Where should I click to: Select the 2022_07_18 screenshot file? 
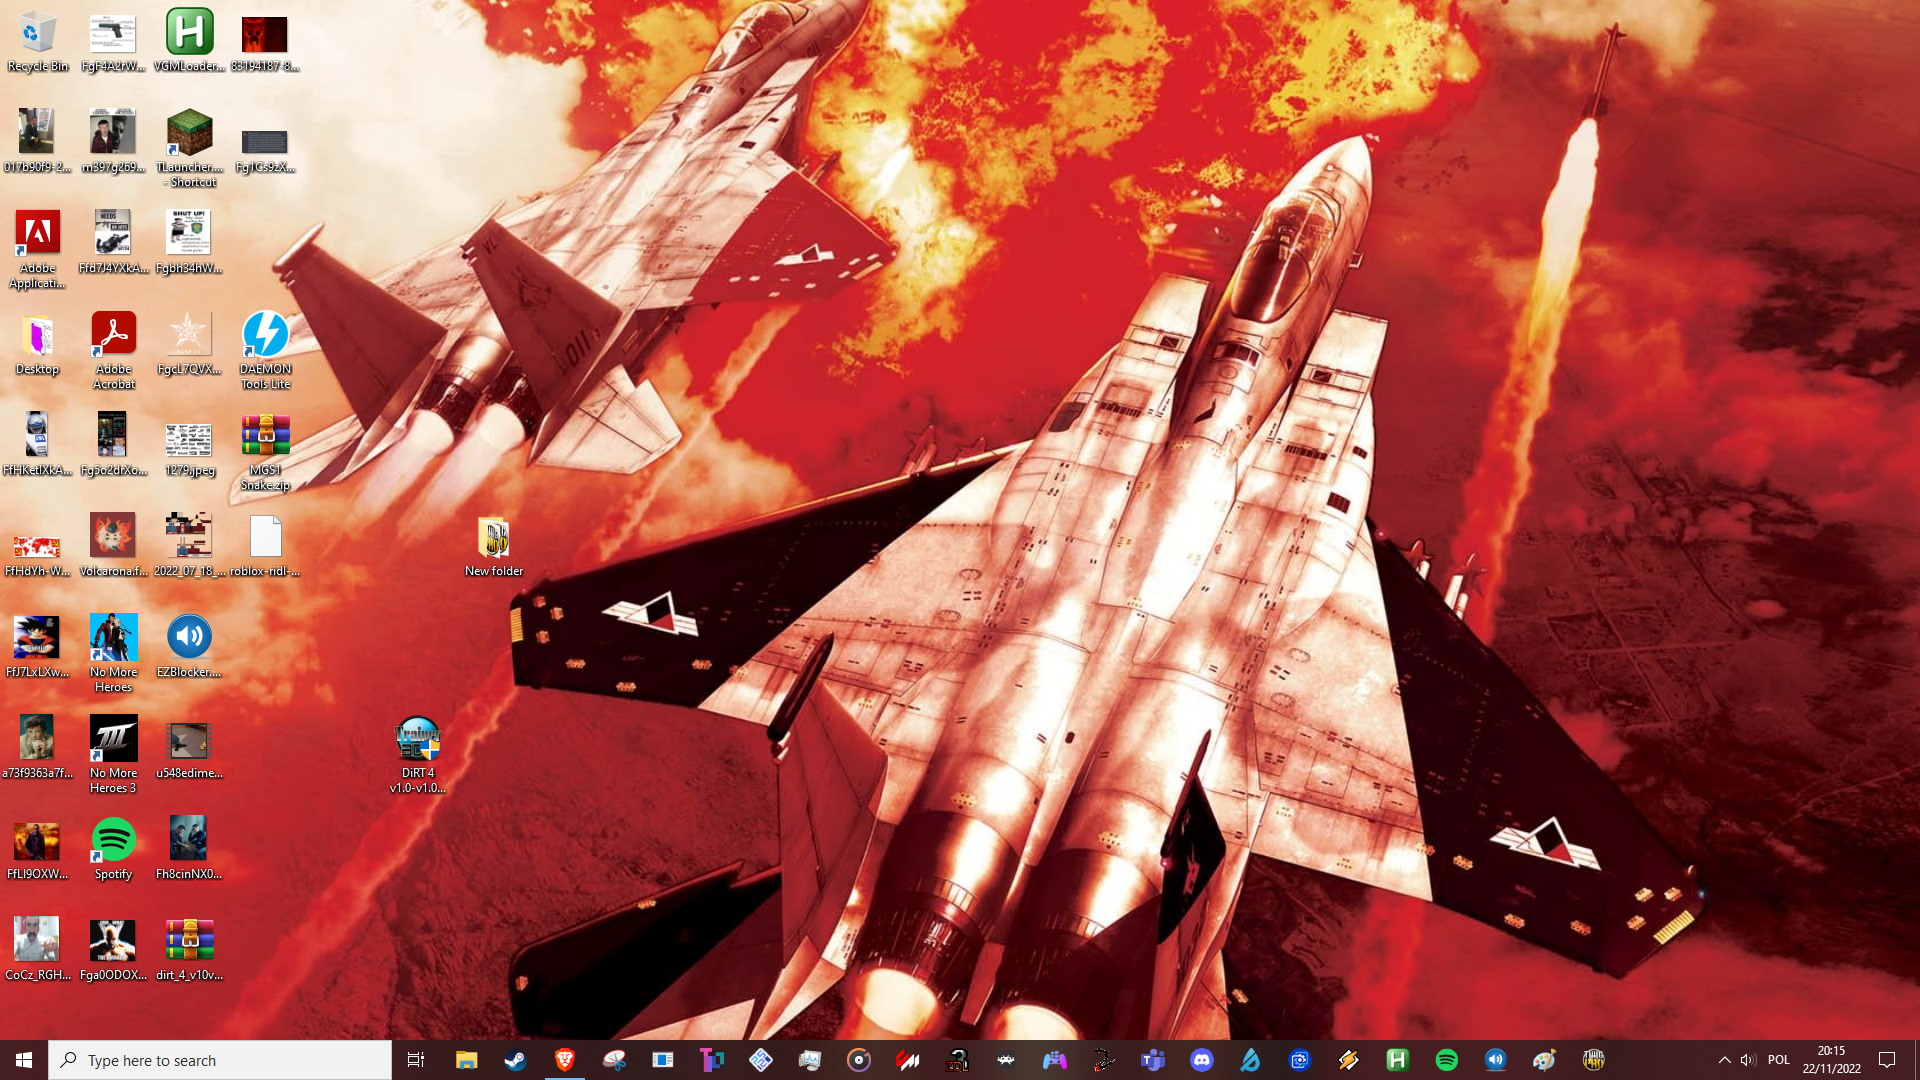tap(189, 546)
